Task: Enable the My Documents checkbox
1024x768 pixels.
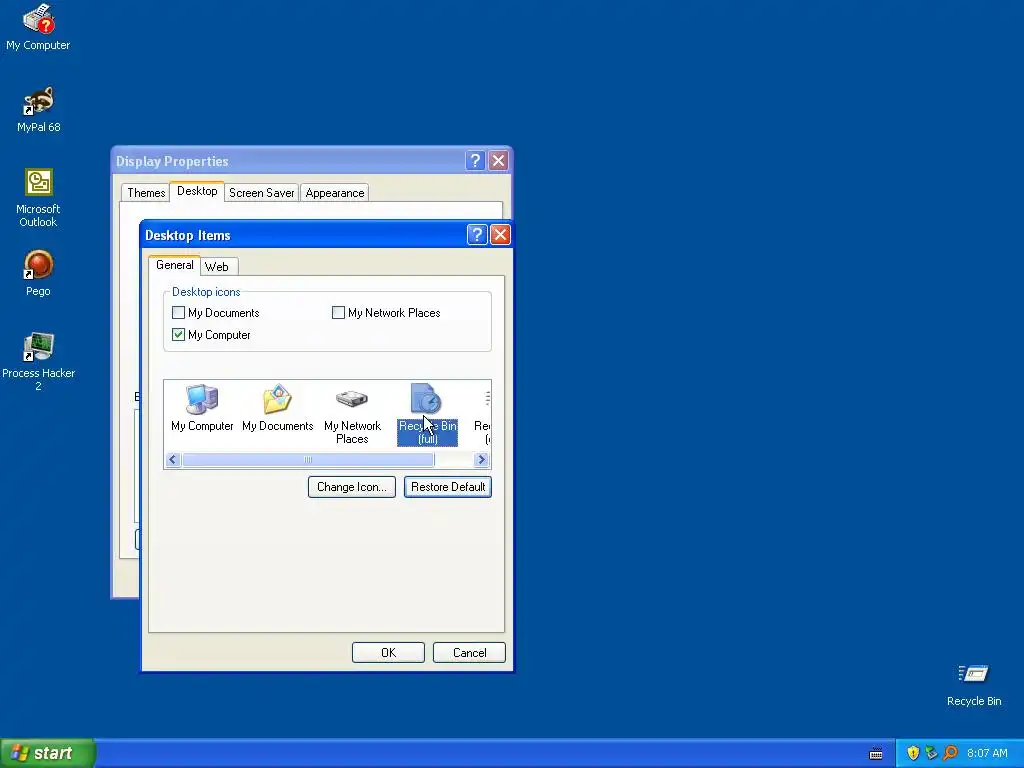Action: coord(178,312)
